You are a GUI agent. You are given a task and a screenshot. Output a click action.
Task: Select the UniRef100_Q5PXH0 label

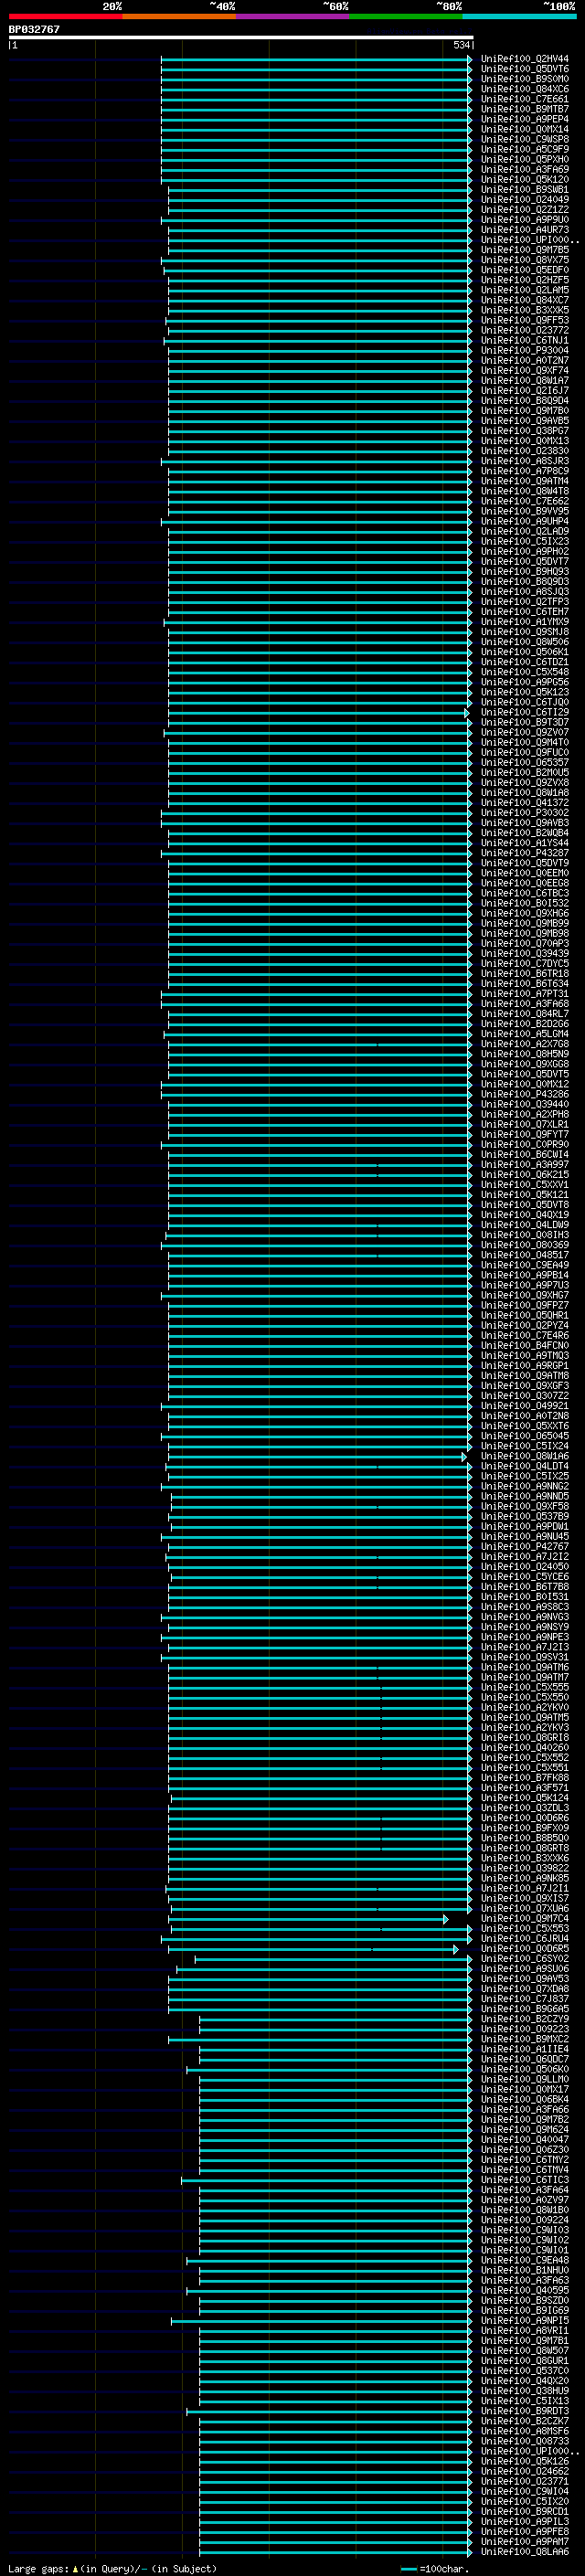[x=525, y=159]
